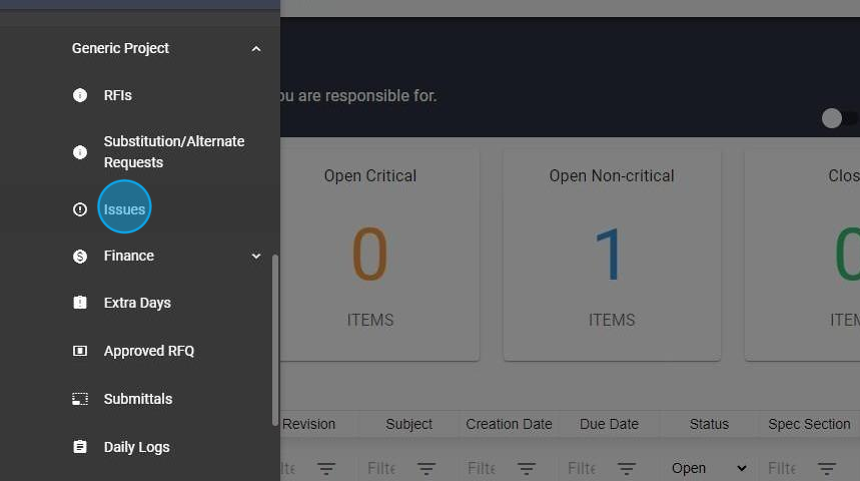Open Approved RFQ page
The height and width of the screenshot is (481, 860).
149,351
